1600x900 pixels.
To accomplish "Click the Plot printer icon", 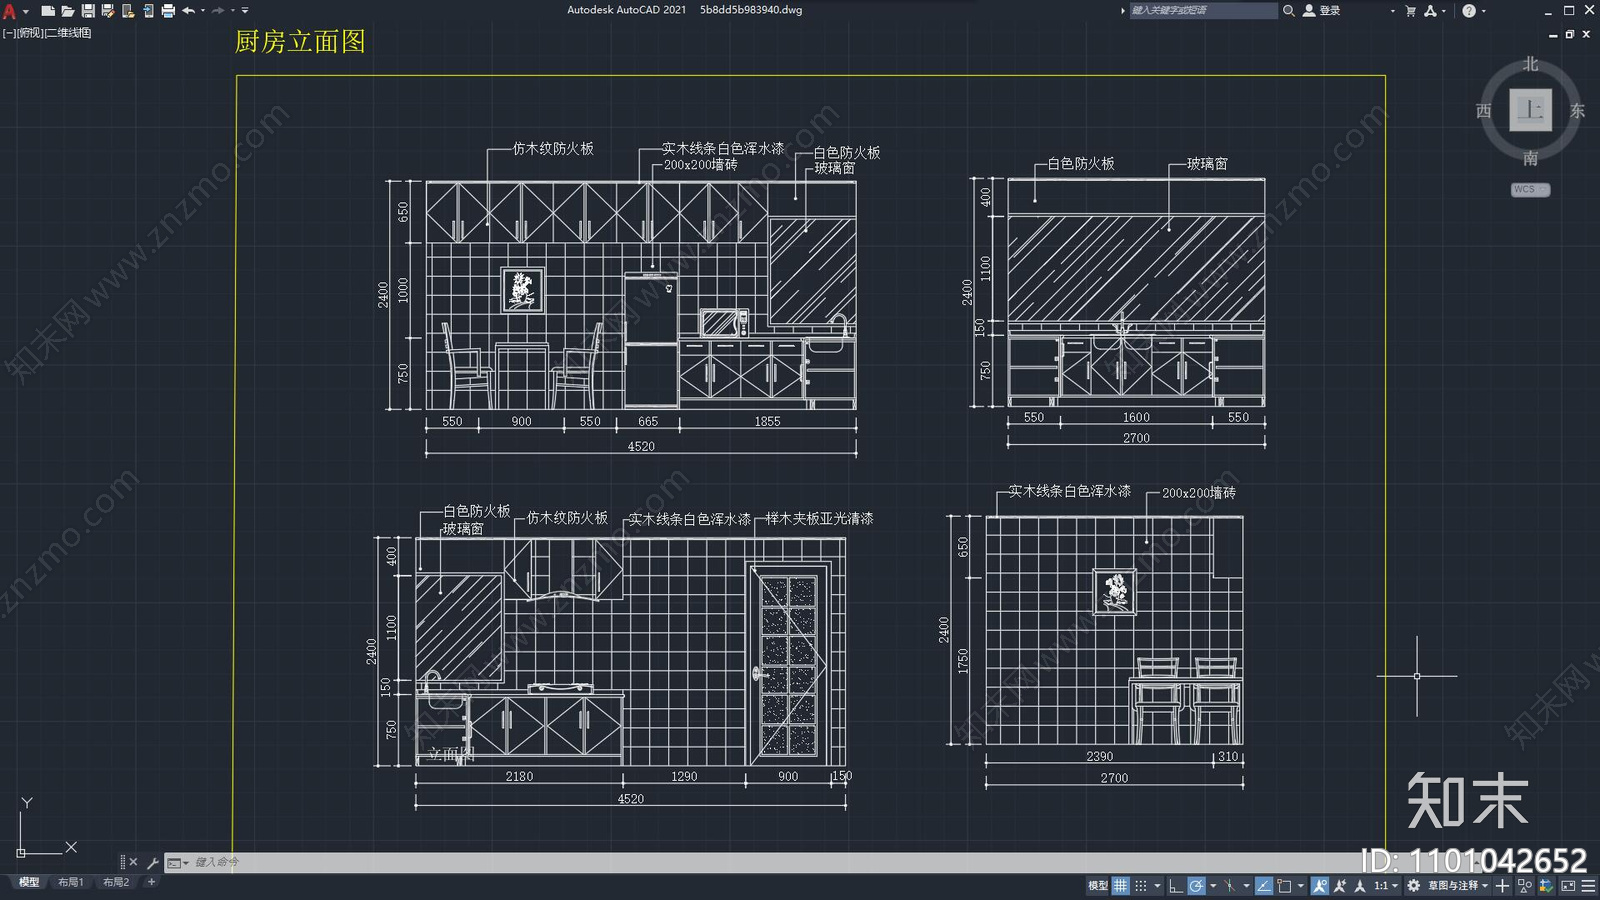I will coord(168,11).
